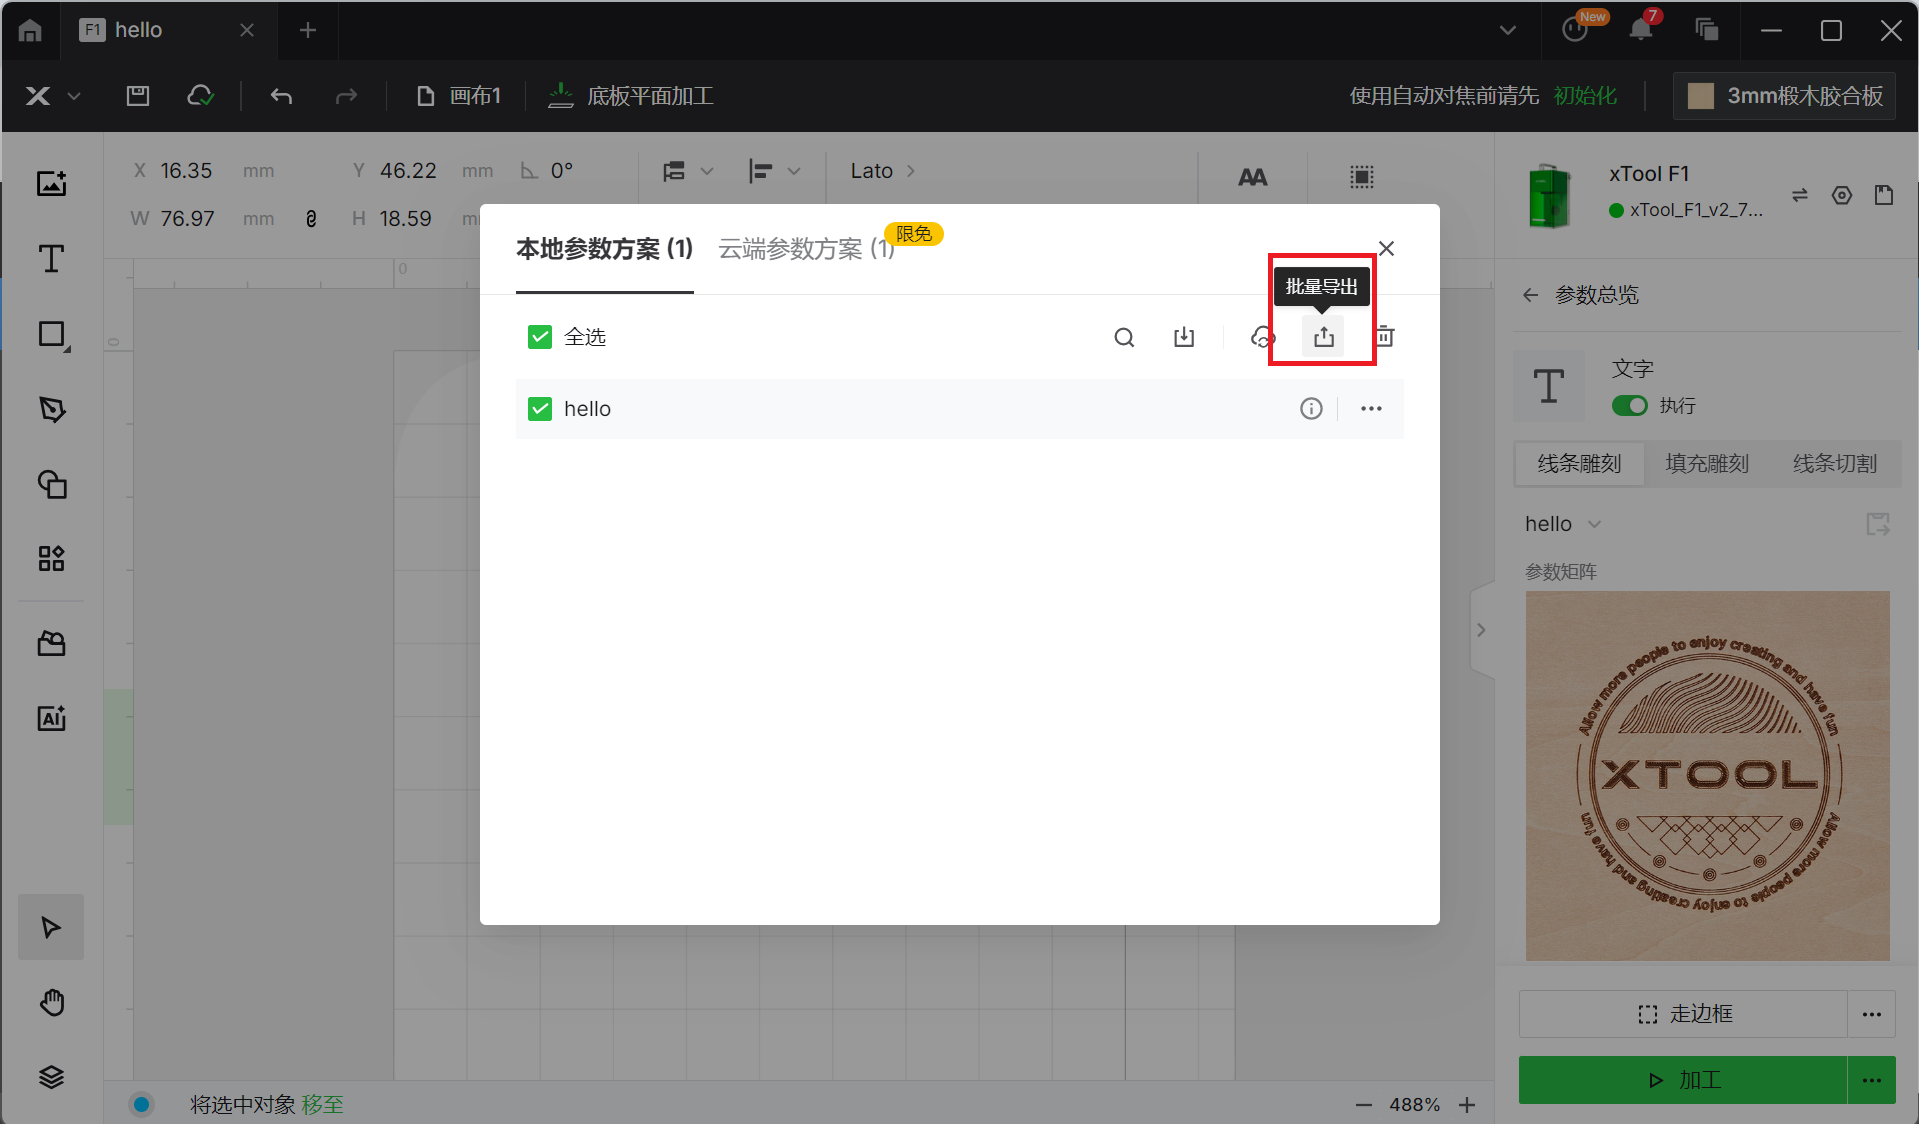1919x1124 pixels.
Task: Select the Hand pan tool
Action: [x=51, y=1002]
